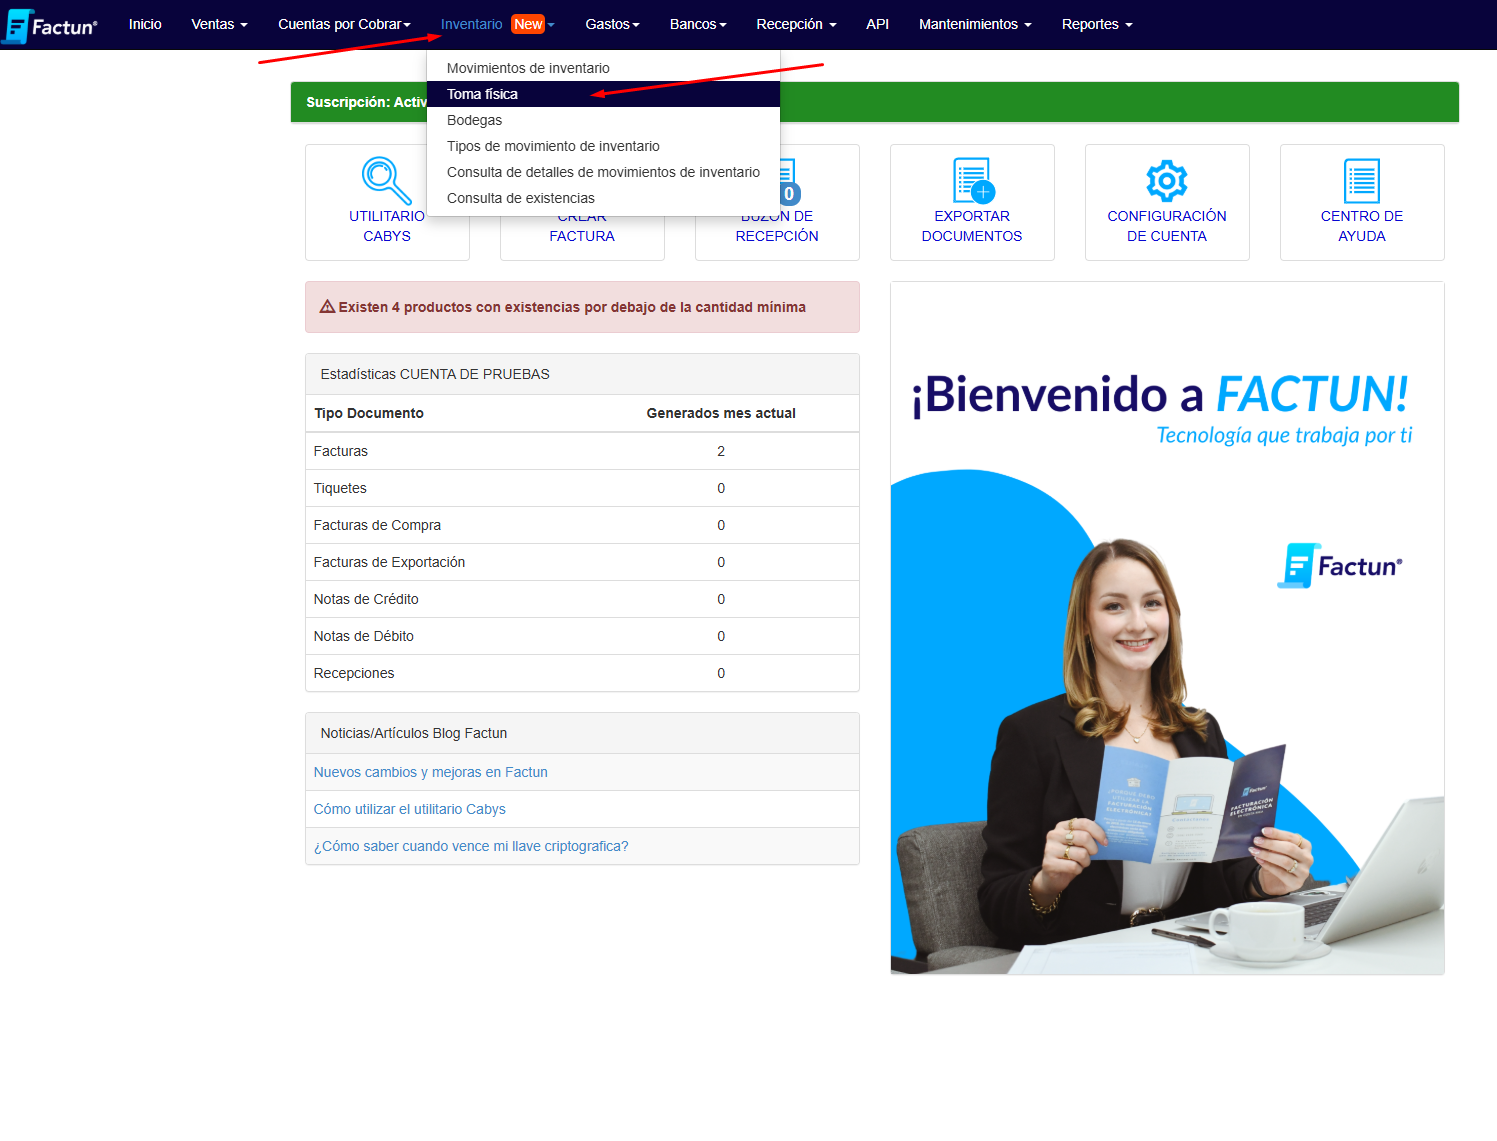The image size is (1497, 1141).
Task: Click the Factun logo in navbar
Action: (x=51, y=26)
